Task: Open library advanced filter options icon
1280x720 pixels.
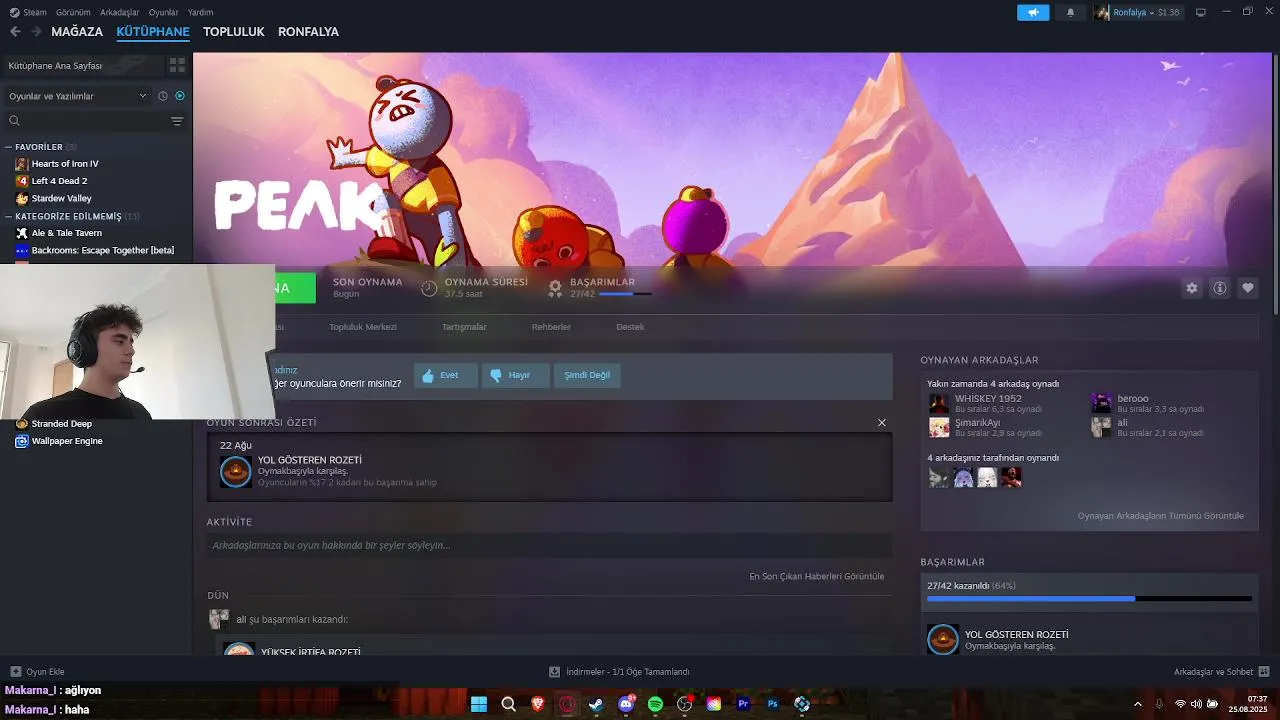Action: point(177,121)
